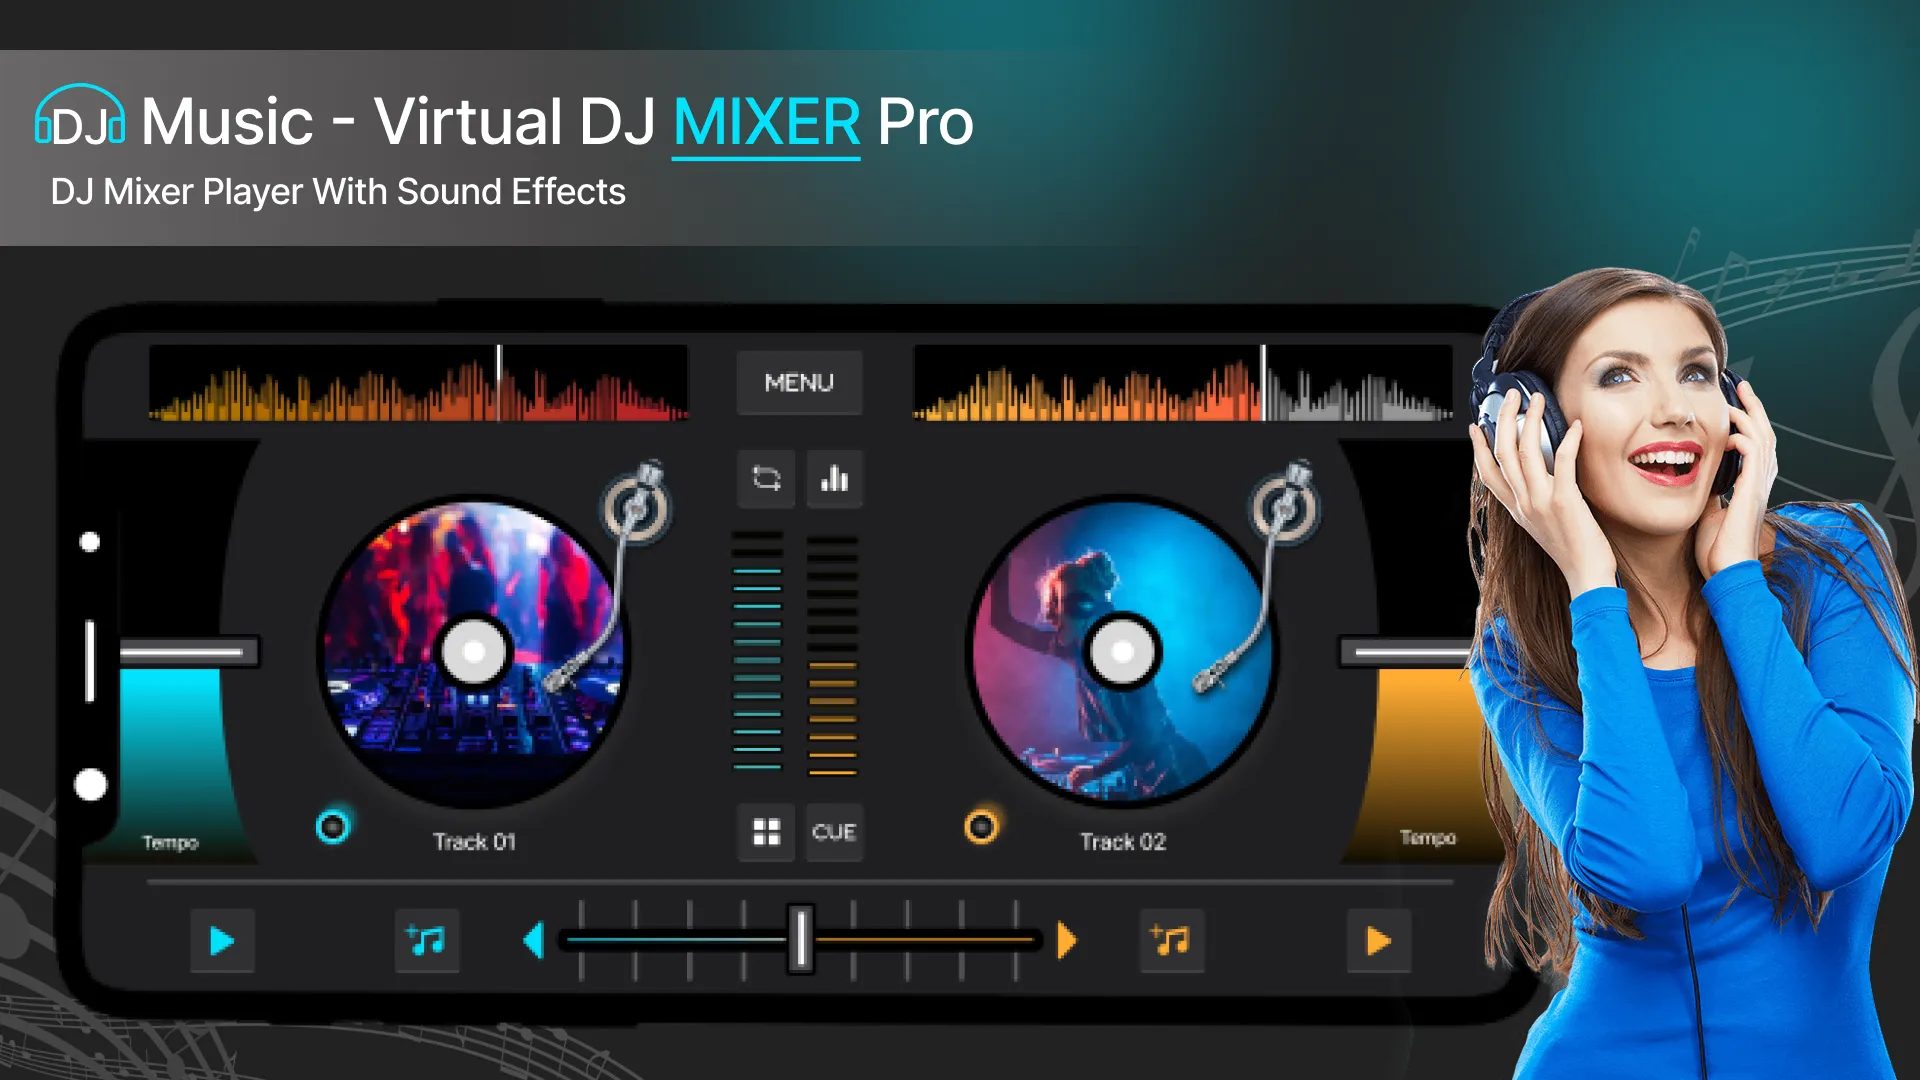Tap the CUE button

(x=834, y=832)
